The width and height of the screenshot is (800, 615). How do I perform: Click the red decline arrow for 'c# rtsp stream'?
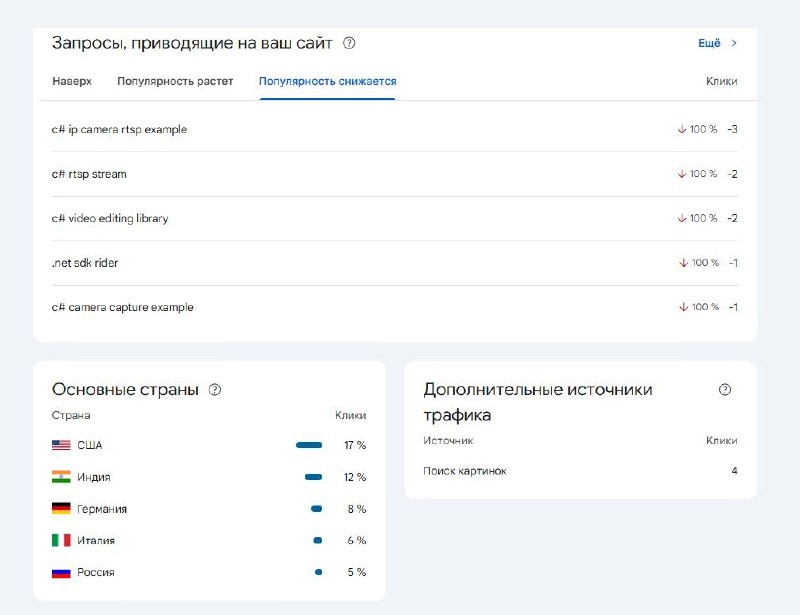pyautogui.click(x=682, y=174)
